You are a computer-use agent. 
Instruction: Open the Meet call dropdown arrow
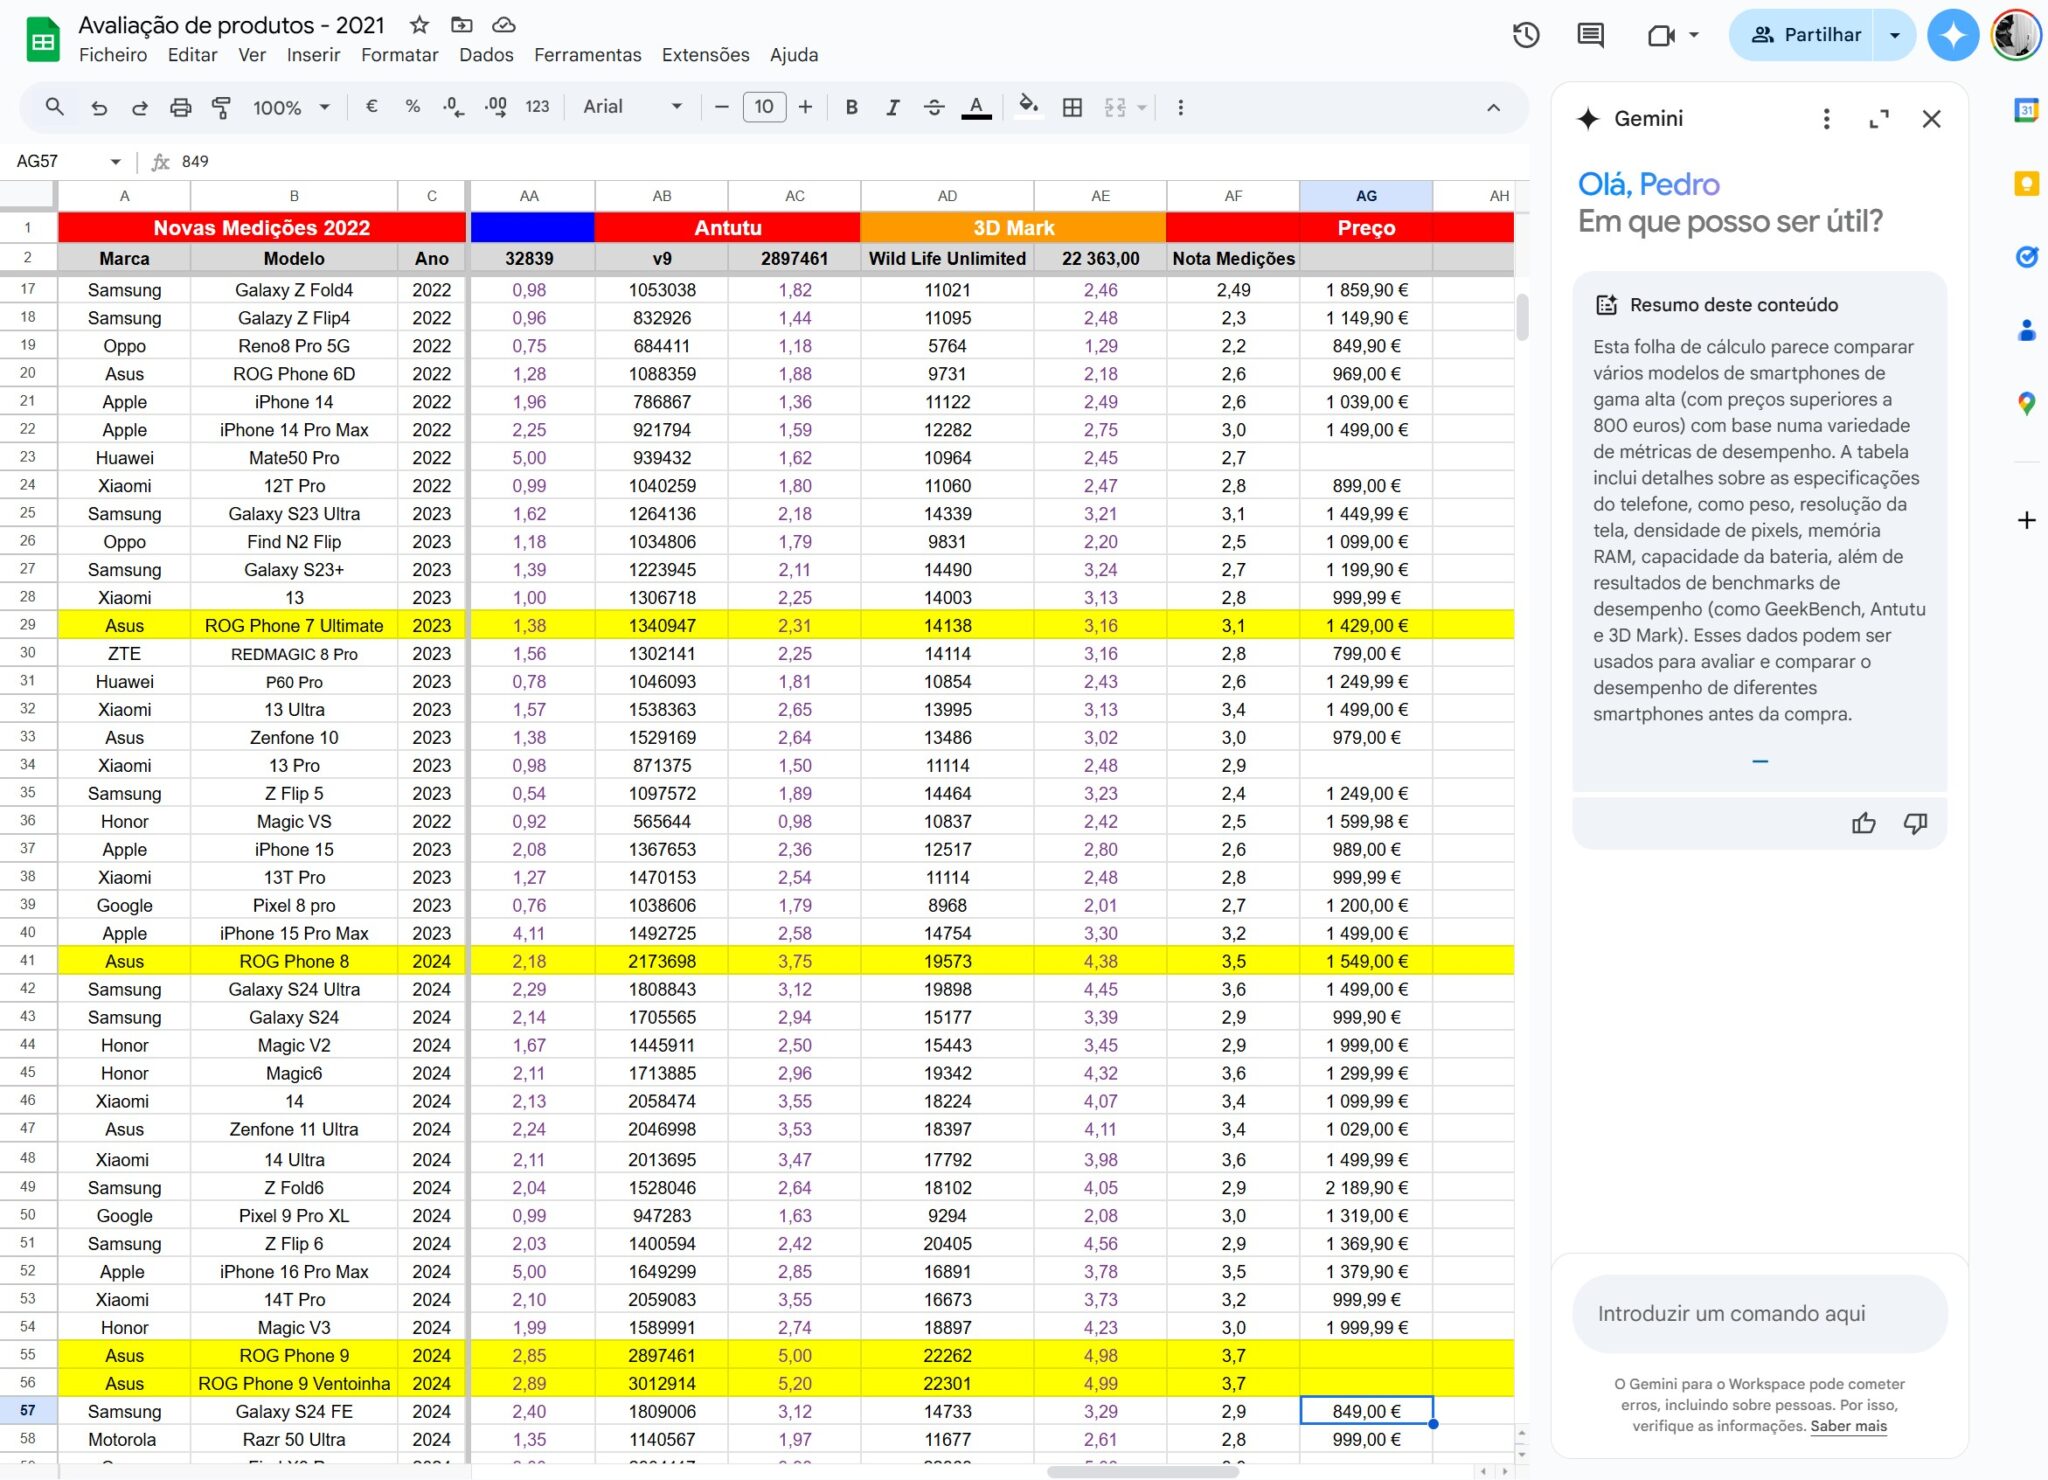coord(1693,35)
